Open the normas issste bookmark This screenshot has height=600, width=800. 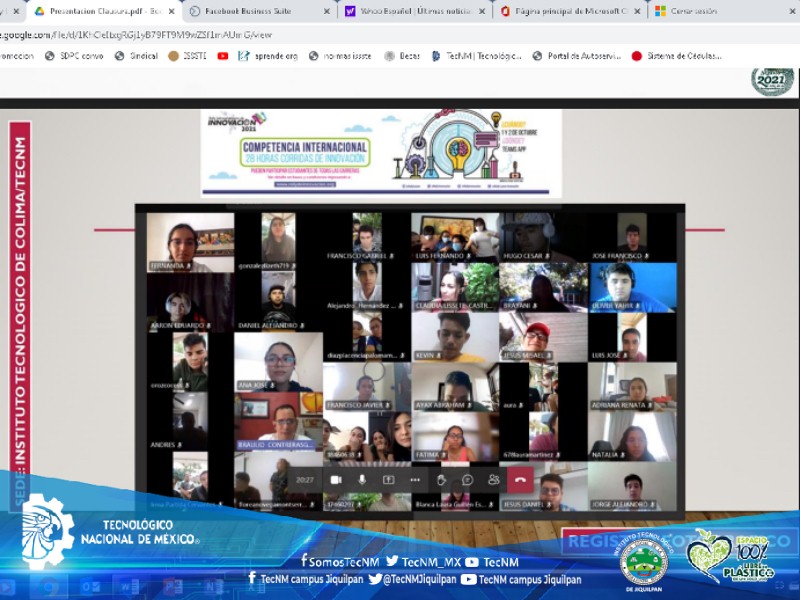click(x=340, y=56)
